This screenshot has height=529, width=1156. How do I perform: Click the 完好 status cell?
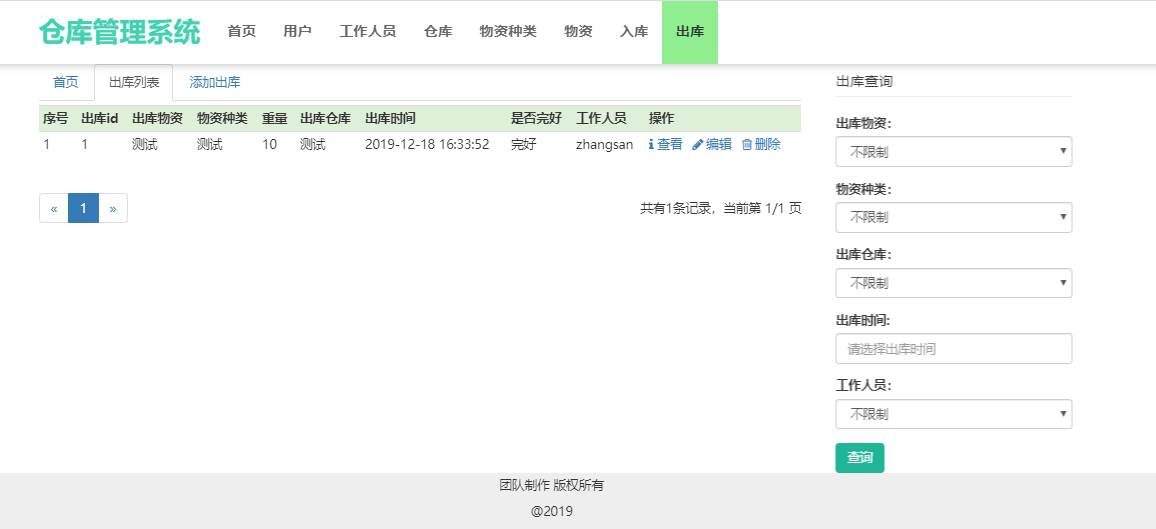tap(523, 144)
